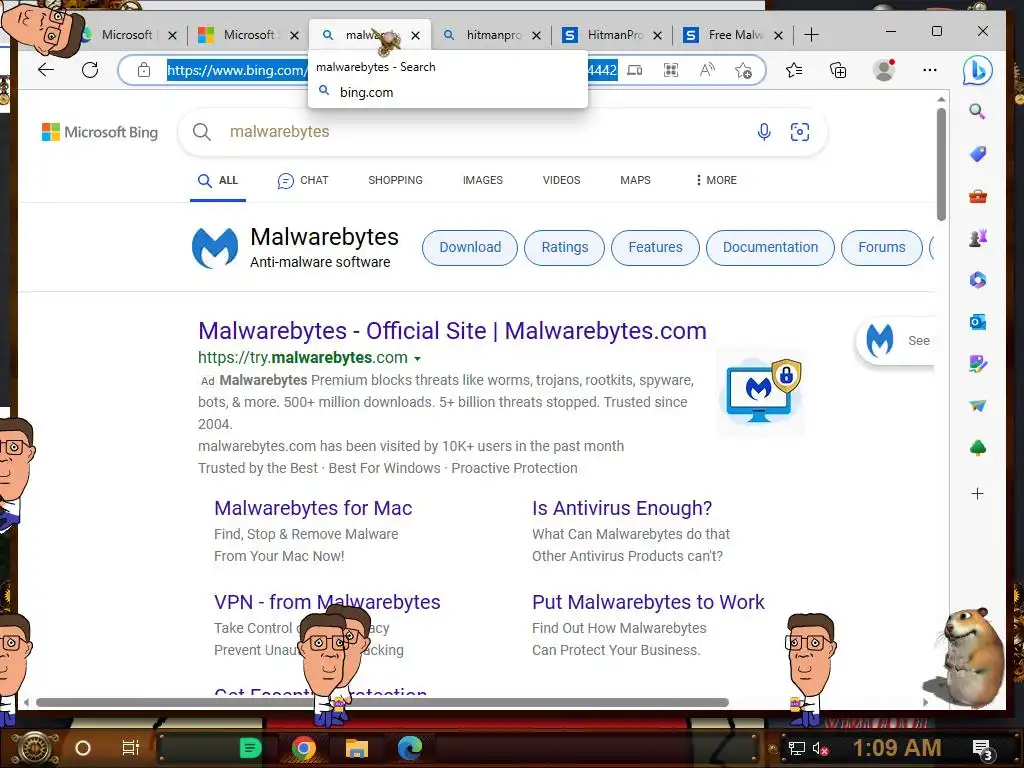
Task: Open the Drop paper plane icon in the sidebar
Action: tap(978, 406)
